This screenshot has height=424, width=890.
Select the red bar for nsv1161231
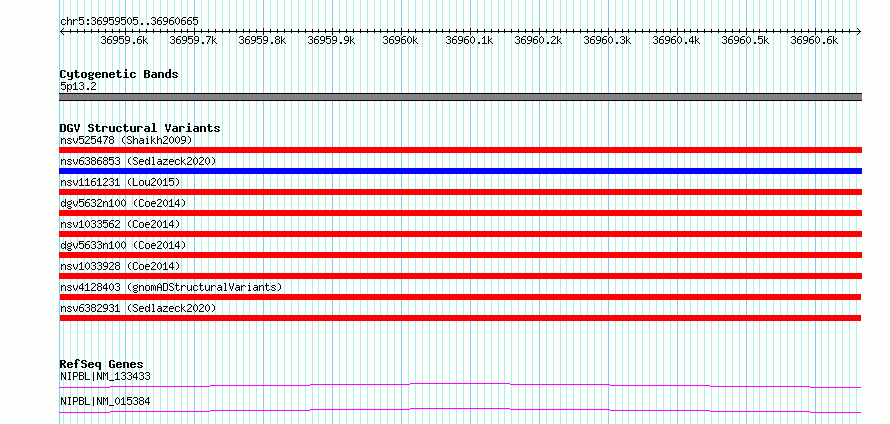pyautogui.click(x=461, y=192)
